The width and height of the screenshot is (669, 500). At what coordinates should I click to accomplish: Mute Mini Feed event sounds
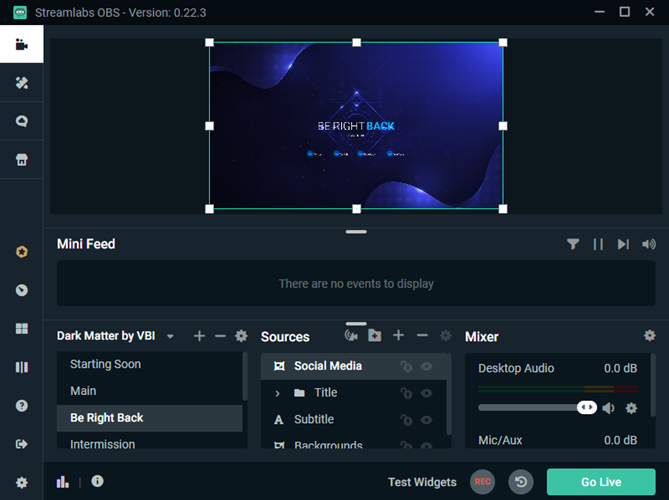pos(649,244)
